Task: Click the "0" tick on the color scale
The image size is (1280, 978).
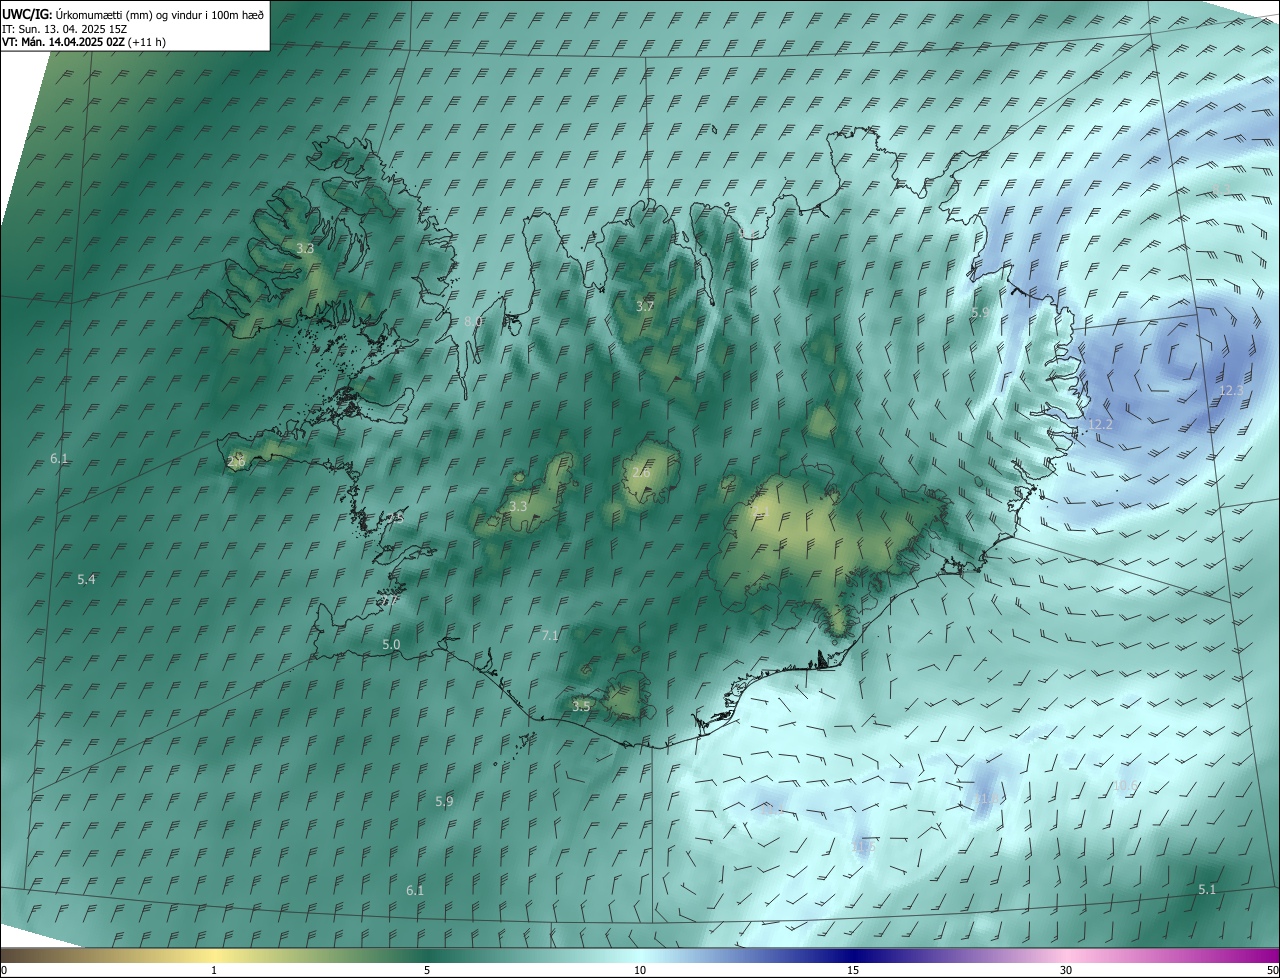Action: coord(4,970)
